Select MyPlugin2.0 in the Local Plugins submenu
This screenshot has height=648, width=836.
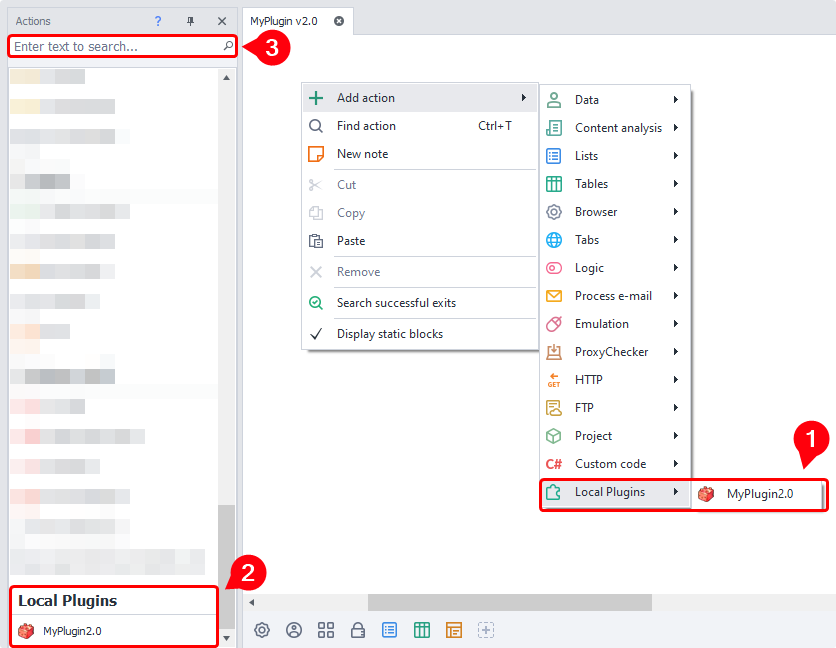(758, 494)
